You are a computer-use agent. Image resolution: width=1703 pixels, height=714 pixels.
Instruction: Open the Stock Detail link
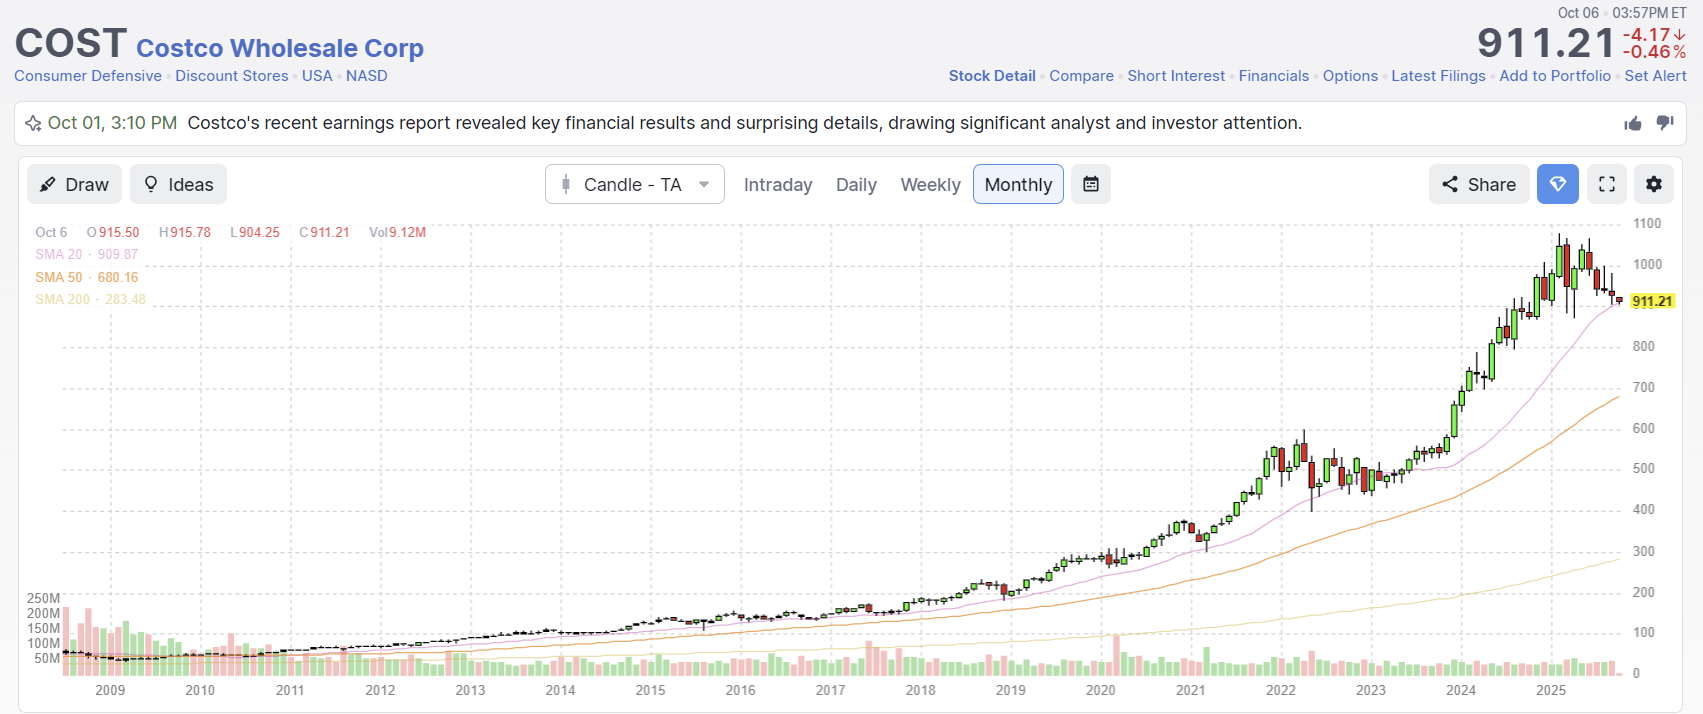[x=992, y=76]
